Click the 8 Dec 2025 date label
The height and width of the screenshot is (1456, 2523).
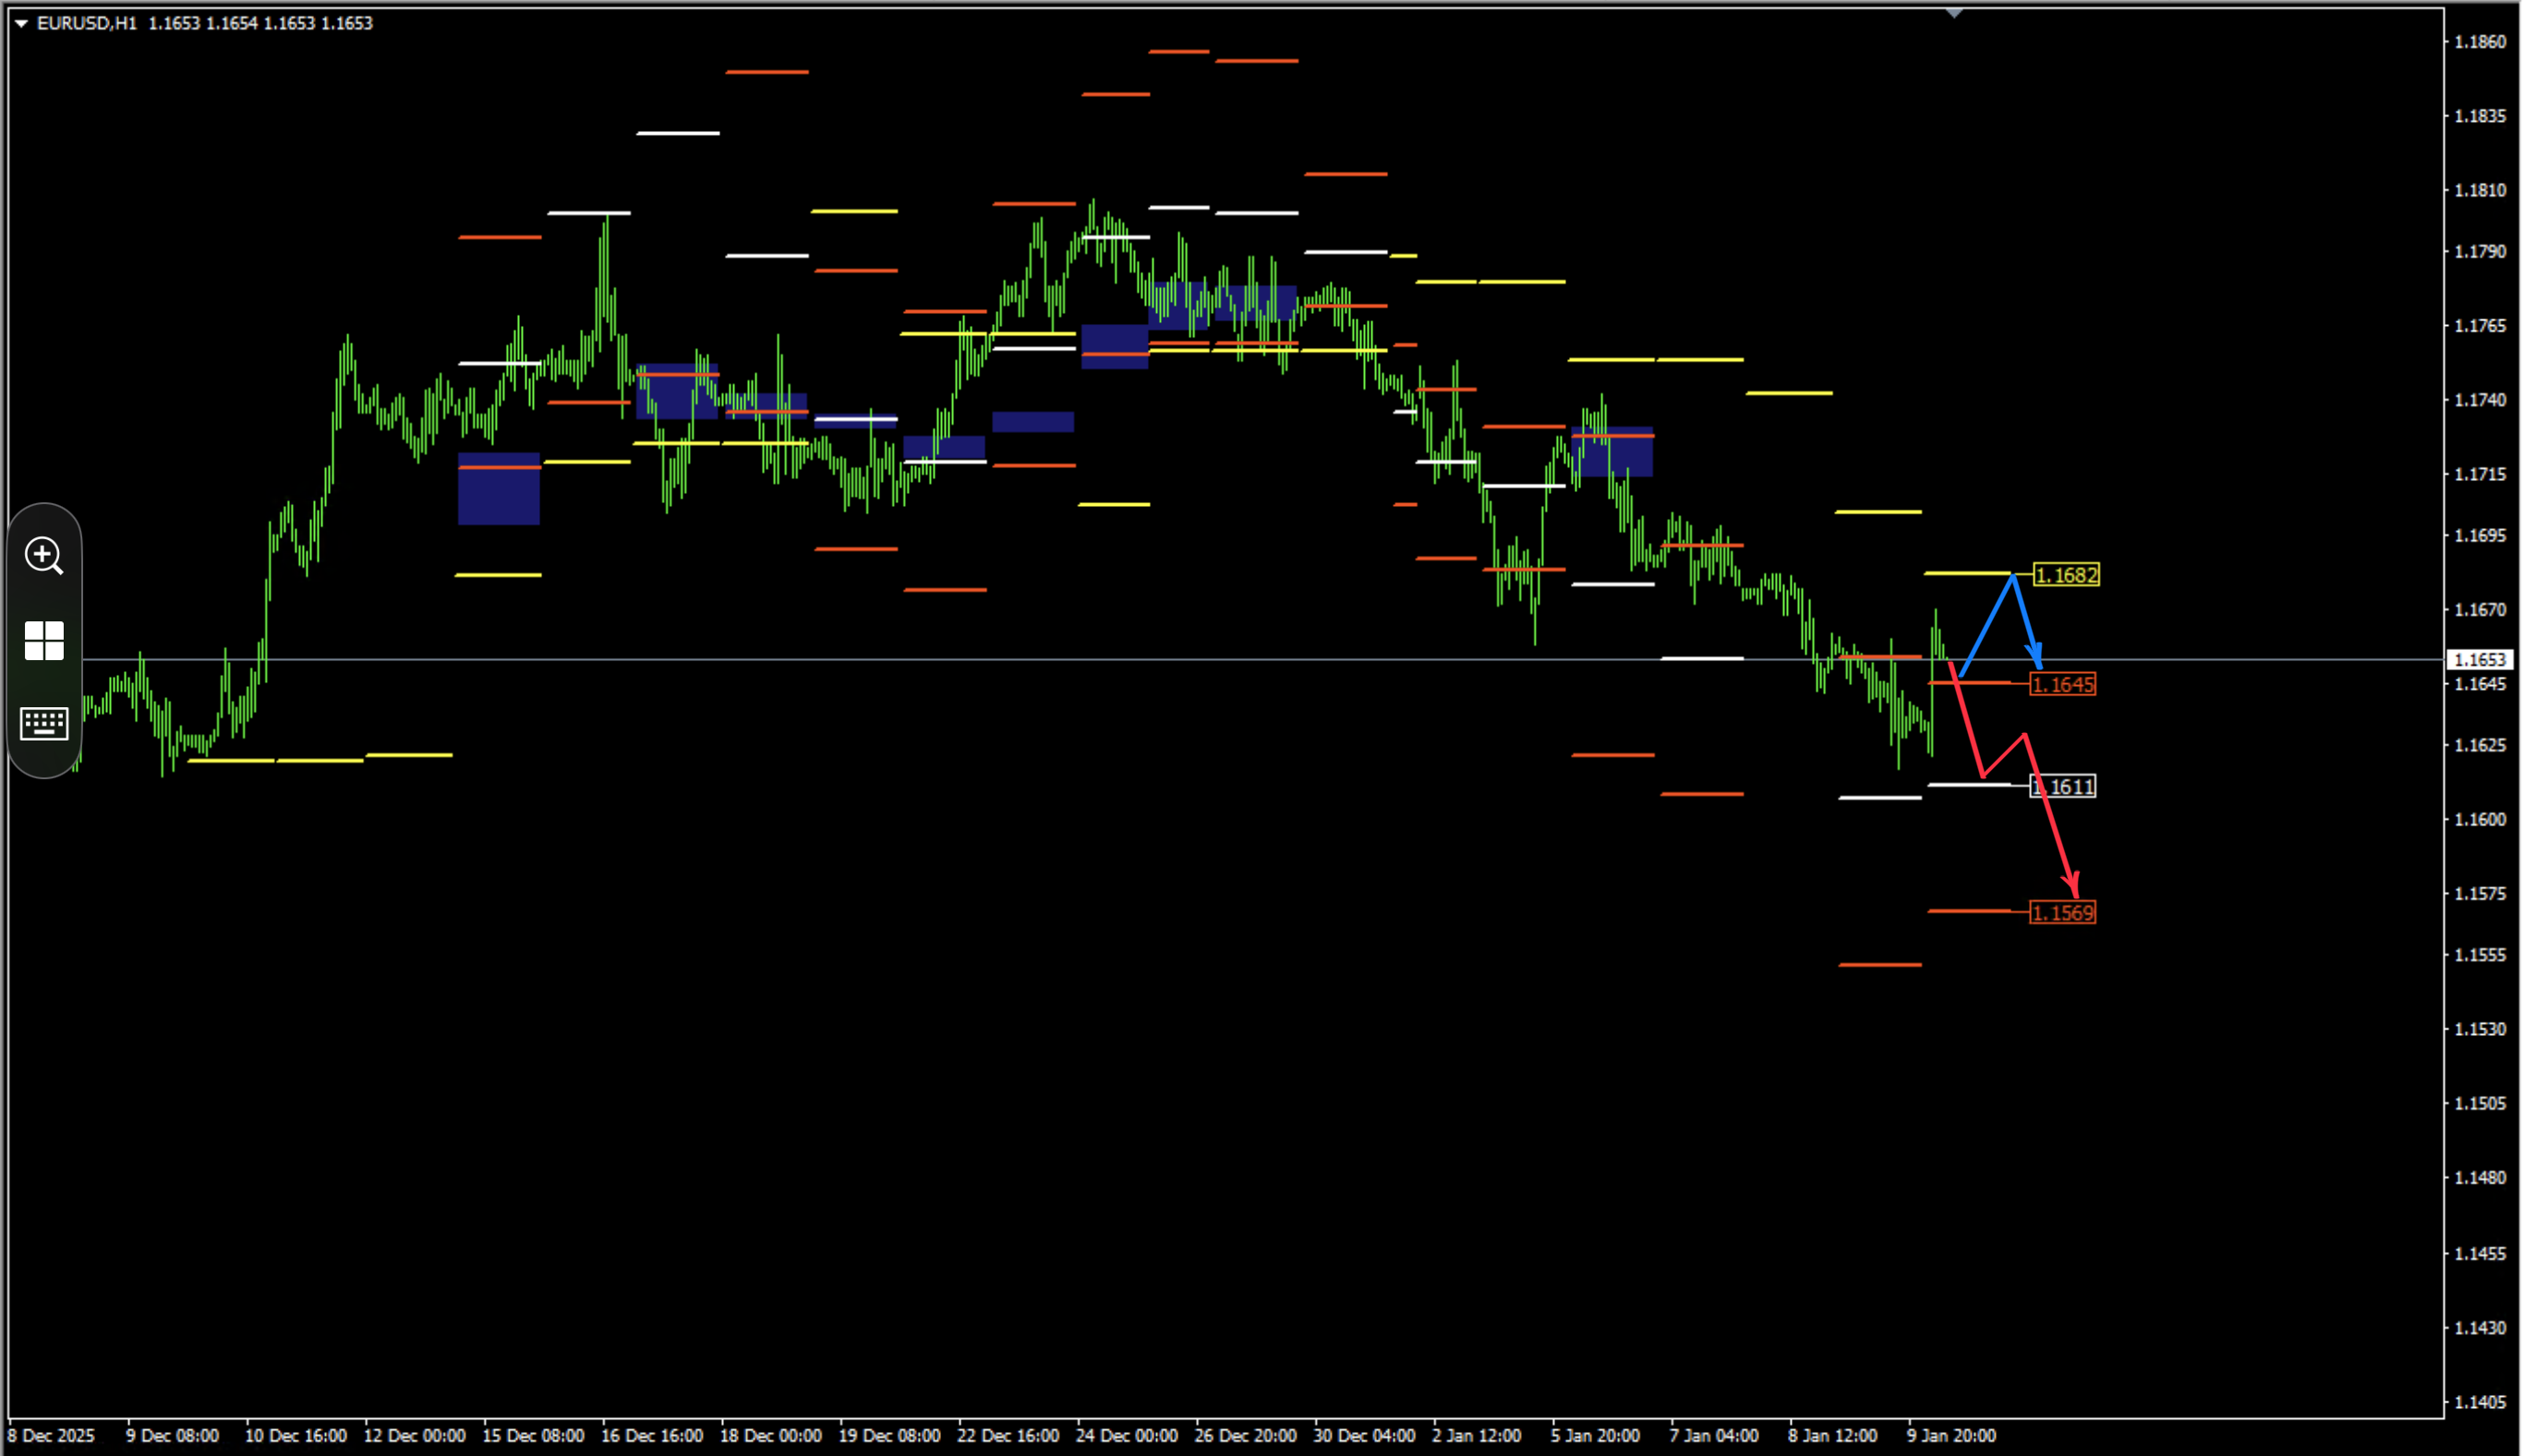(x=51, y=1436)
